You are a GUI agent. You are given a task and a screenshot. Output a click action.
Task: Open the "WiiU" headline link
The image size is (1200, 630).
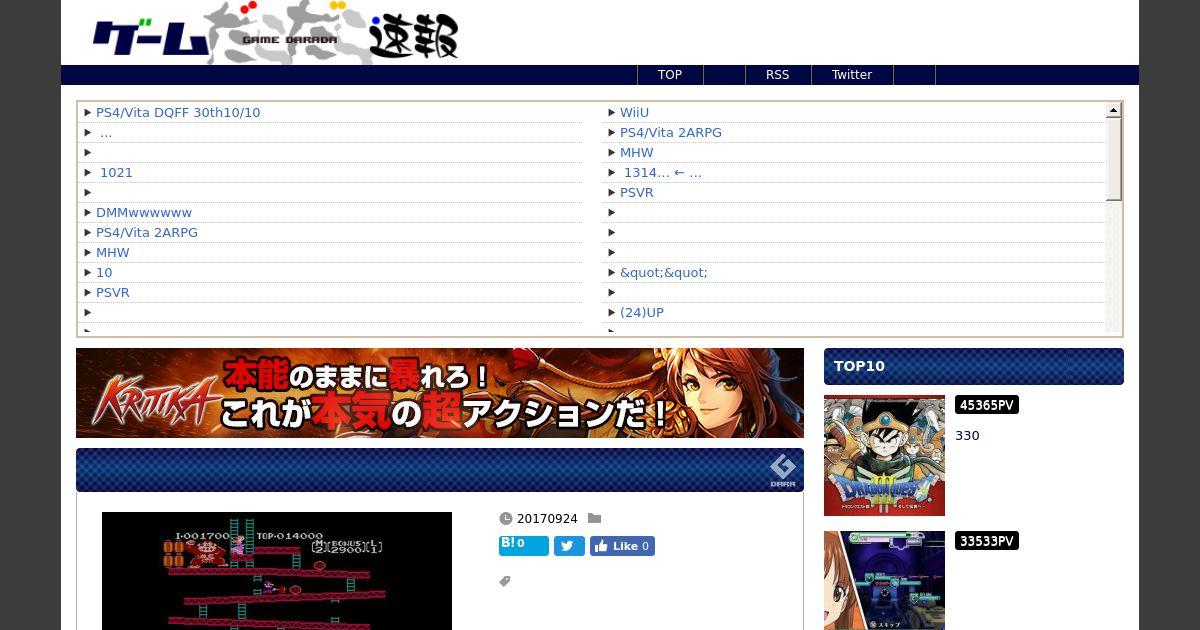634,113
